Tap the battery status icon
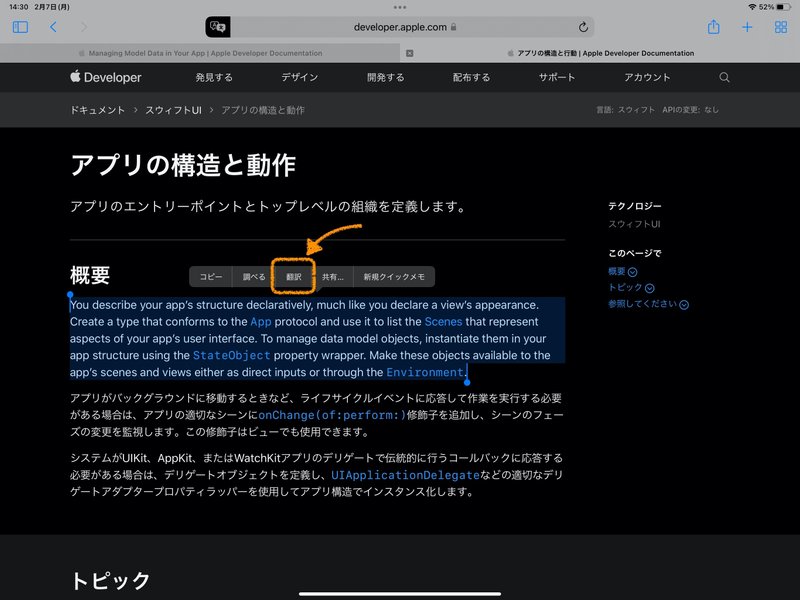The height and width of the screenshot is (600, 800). (x=784, y=7)
